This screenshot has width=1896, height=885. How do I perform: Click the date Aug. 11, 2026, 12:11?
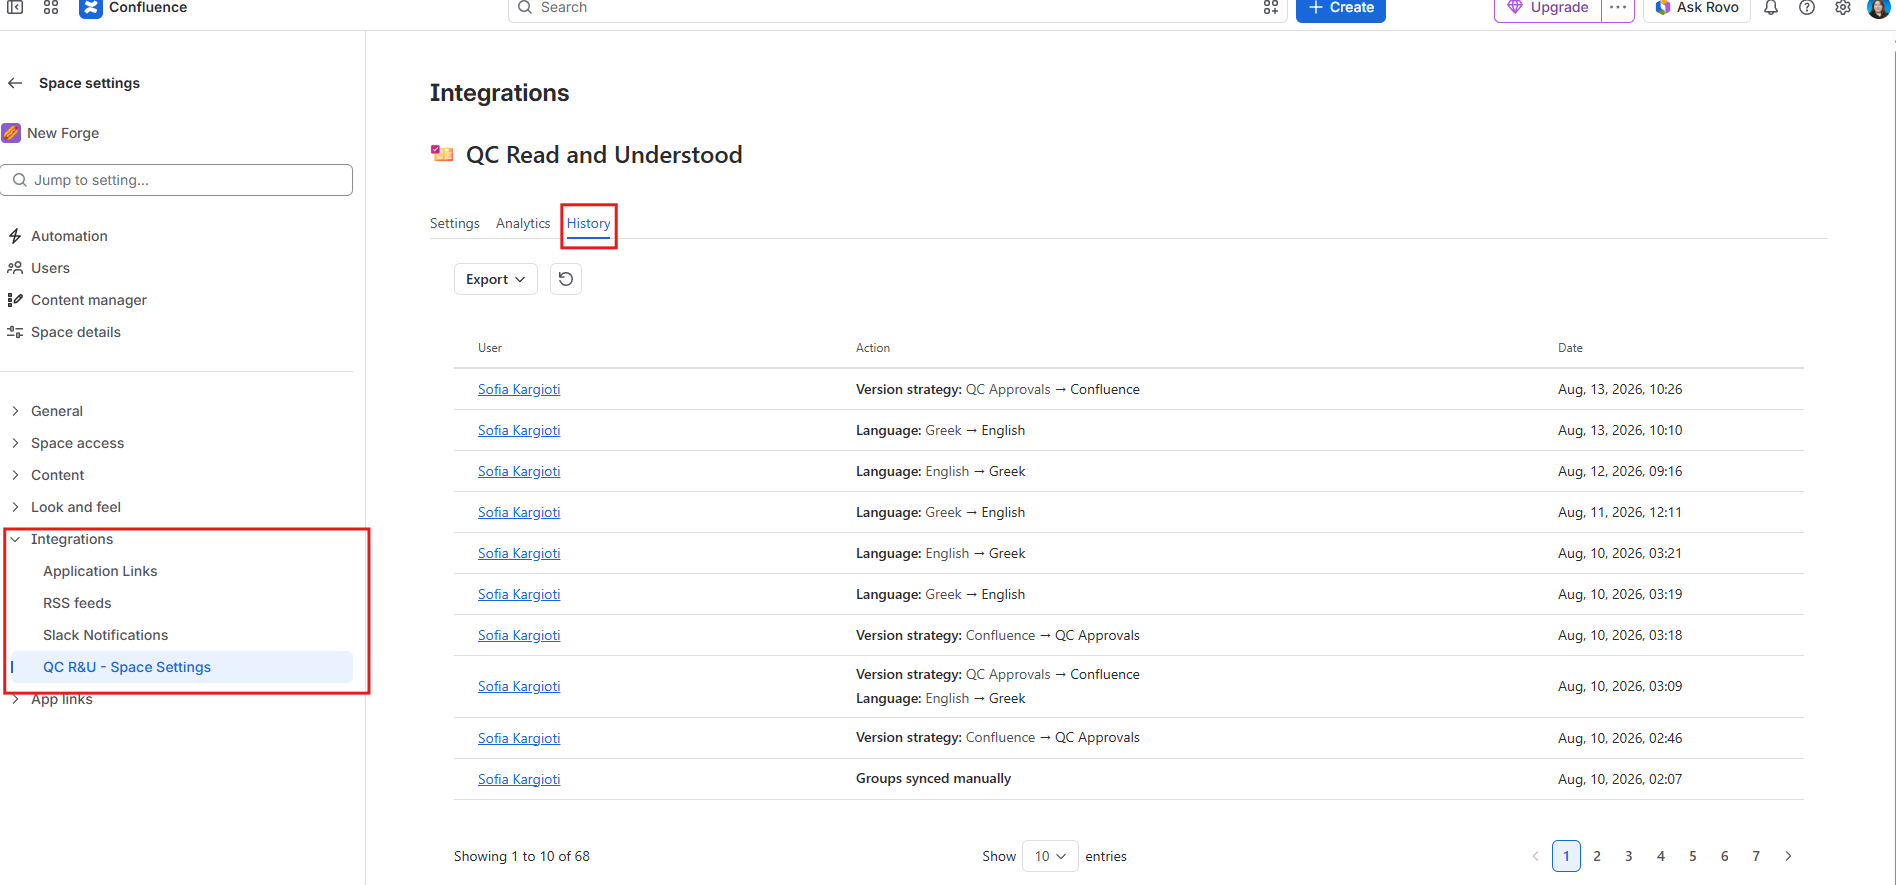click(x=1620, y=512)
